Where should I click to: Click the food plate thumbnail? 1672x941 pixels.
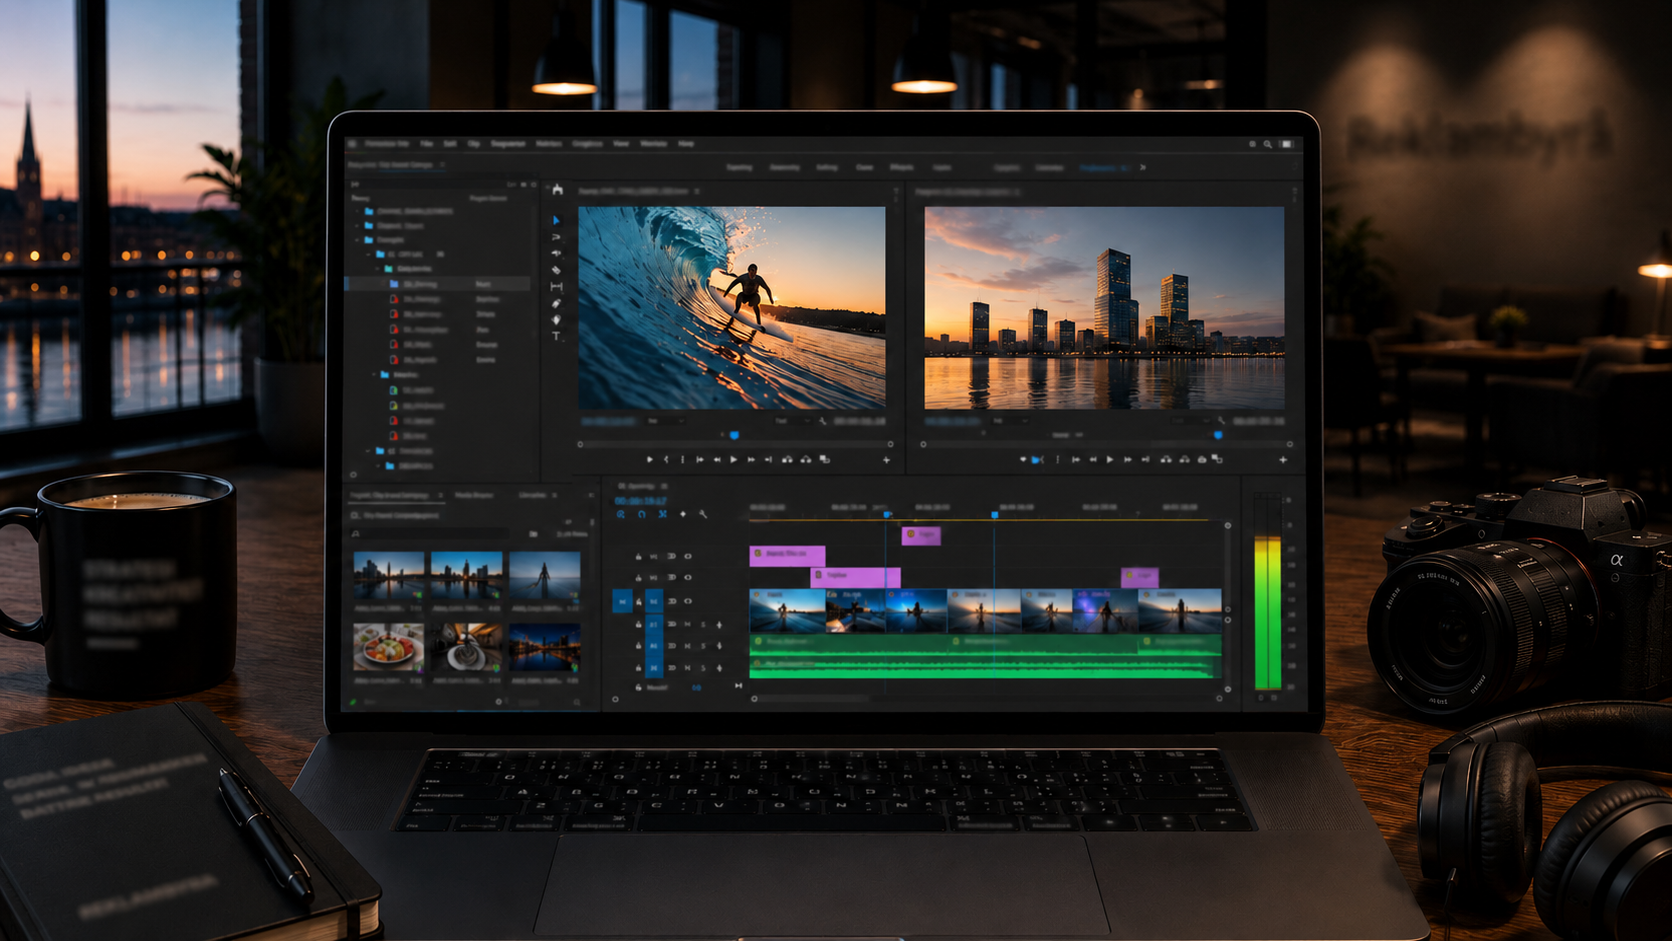click(389, 647)
